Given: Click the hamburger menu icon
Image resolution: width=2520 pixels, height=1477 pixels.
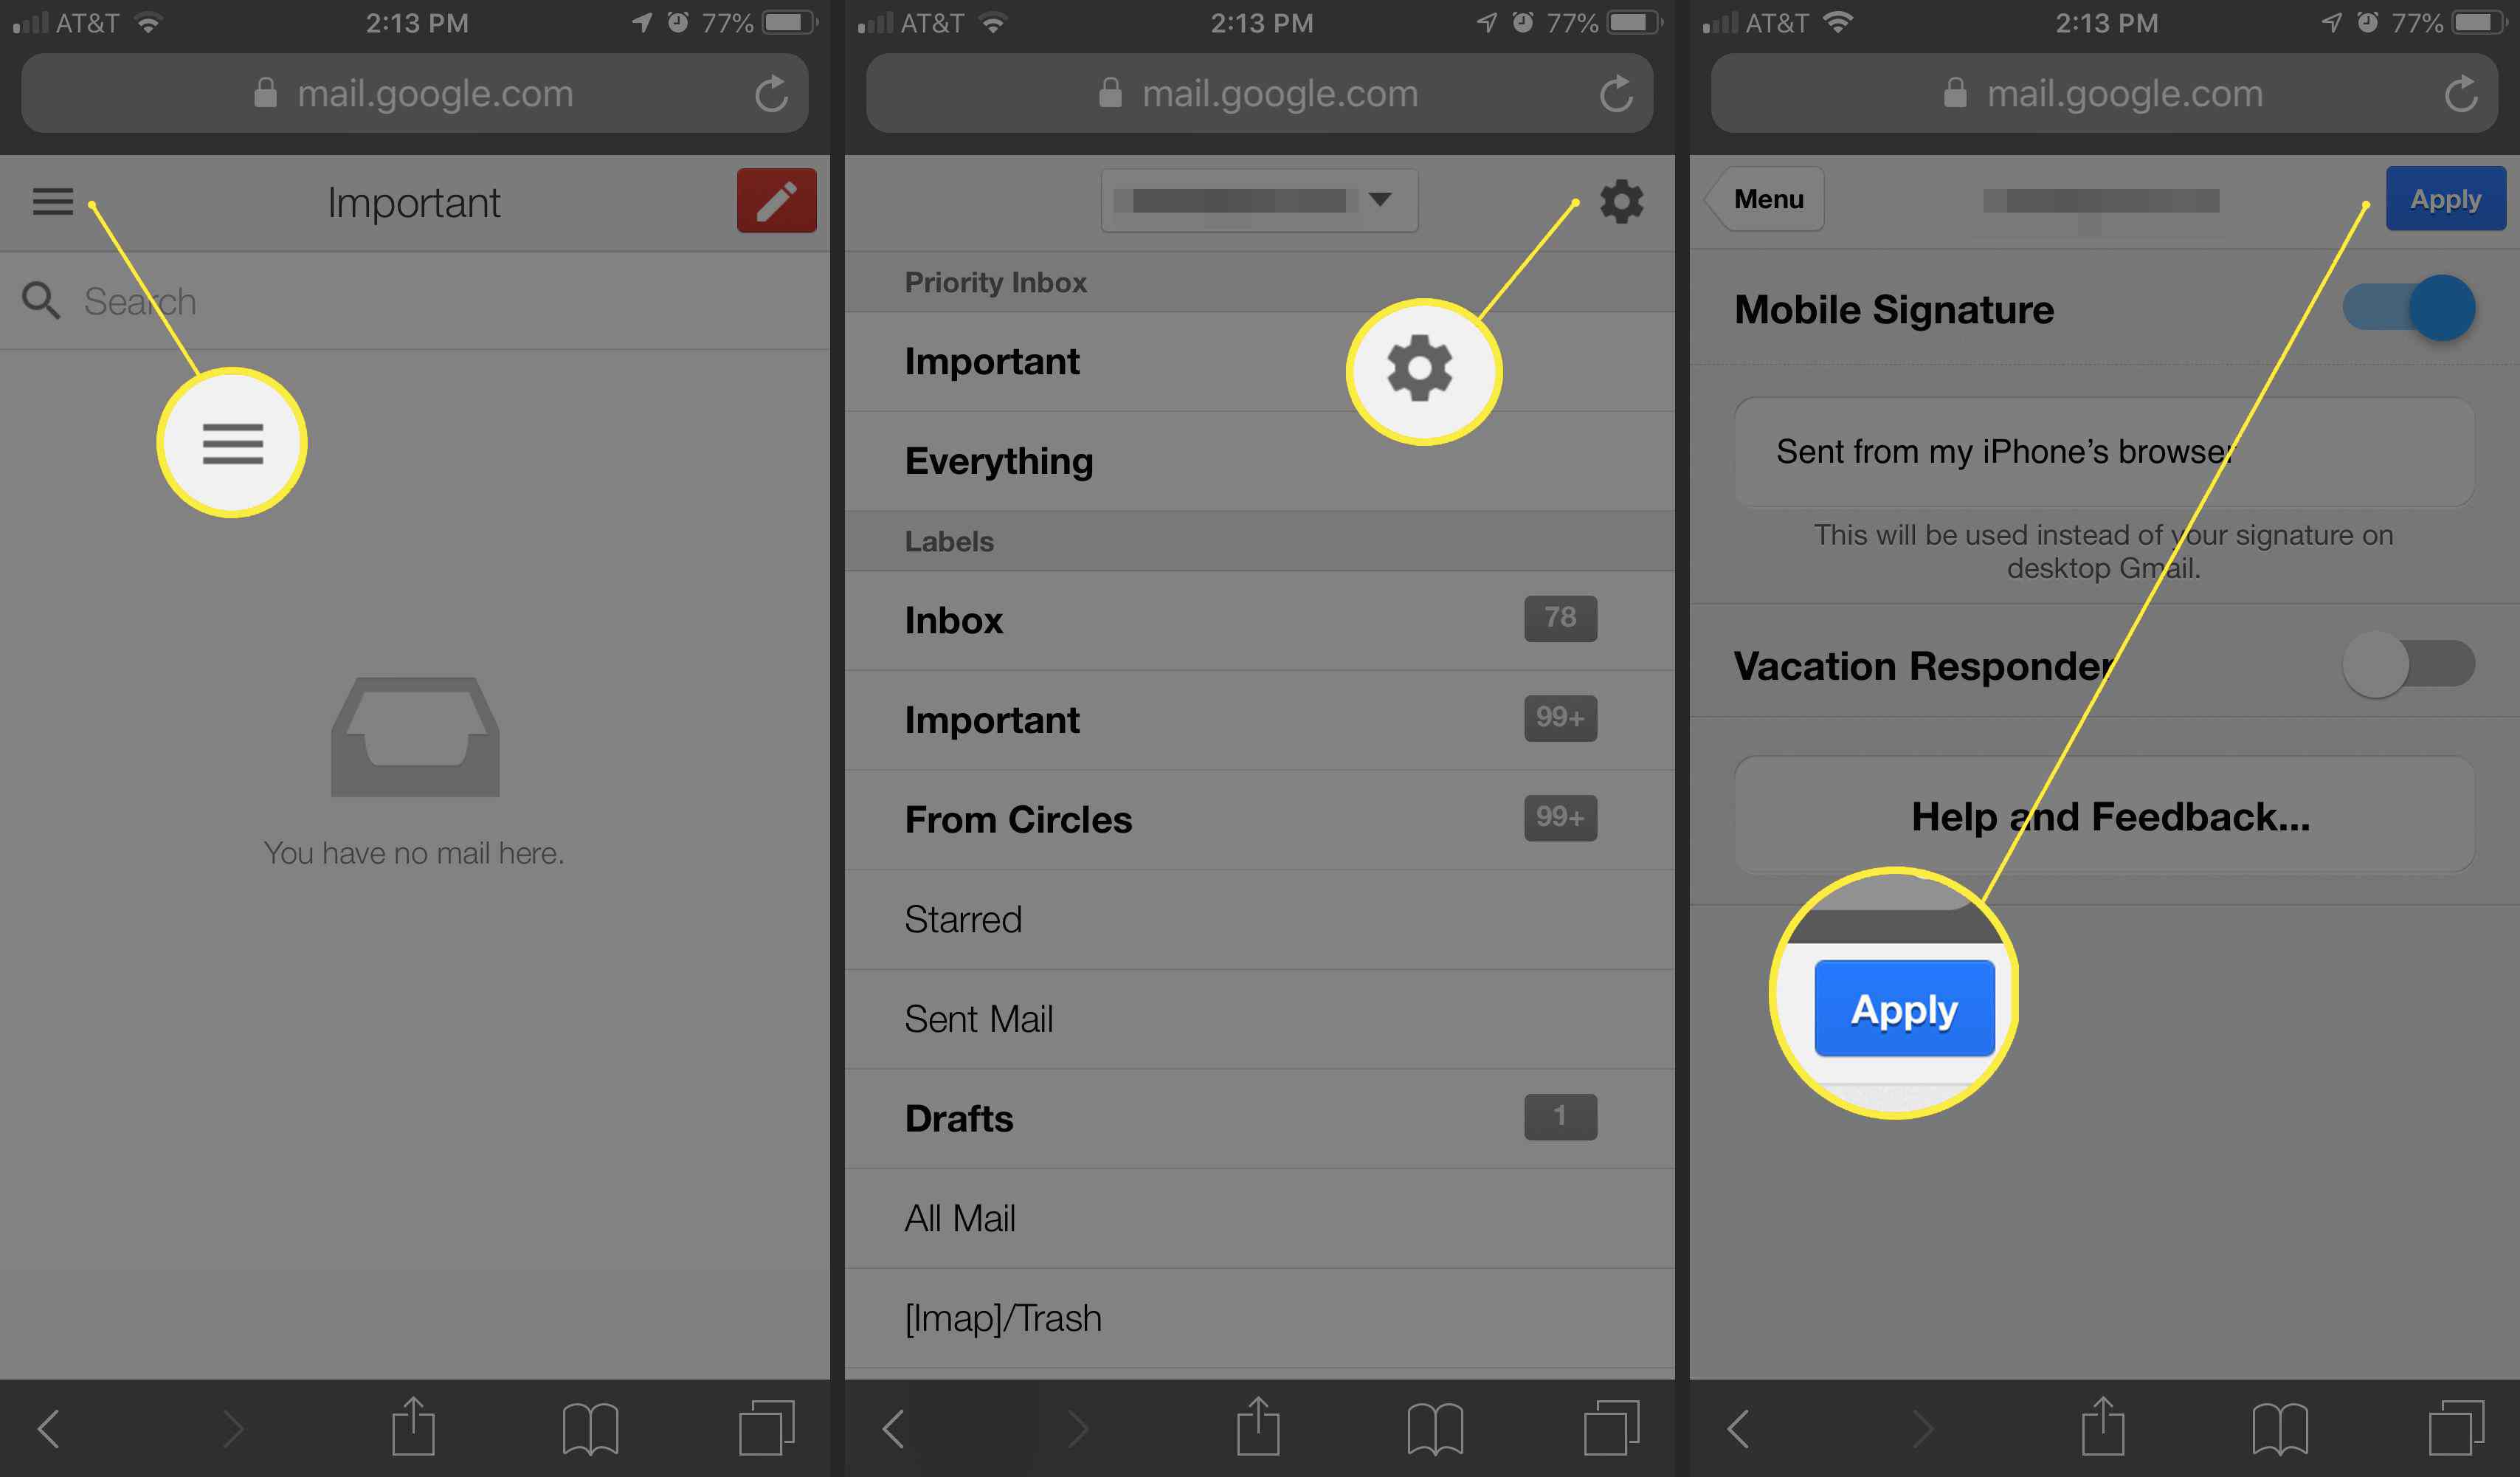Looking at the screenshot, I should pos(52,201).
